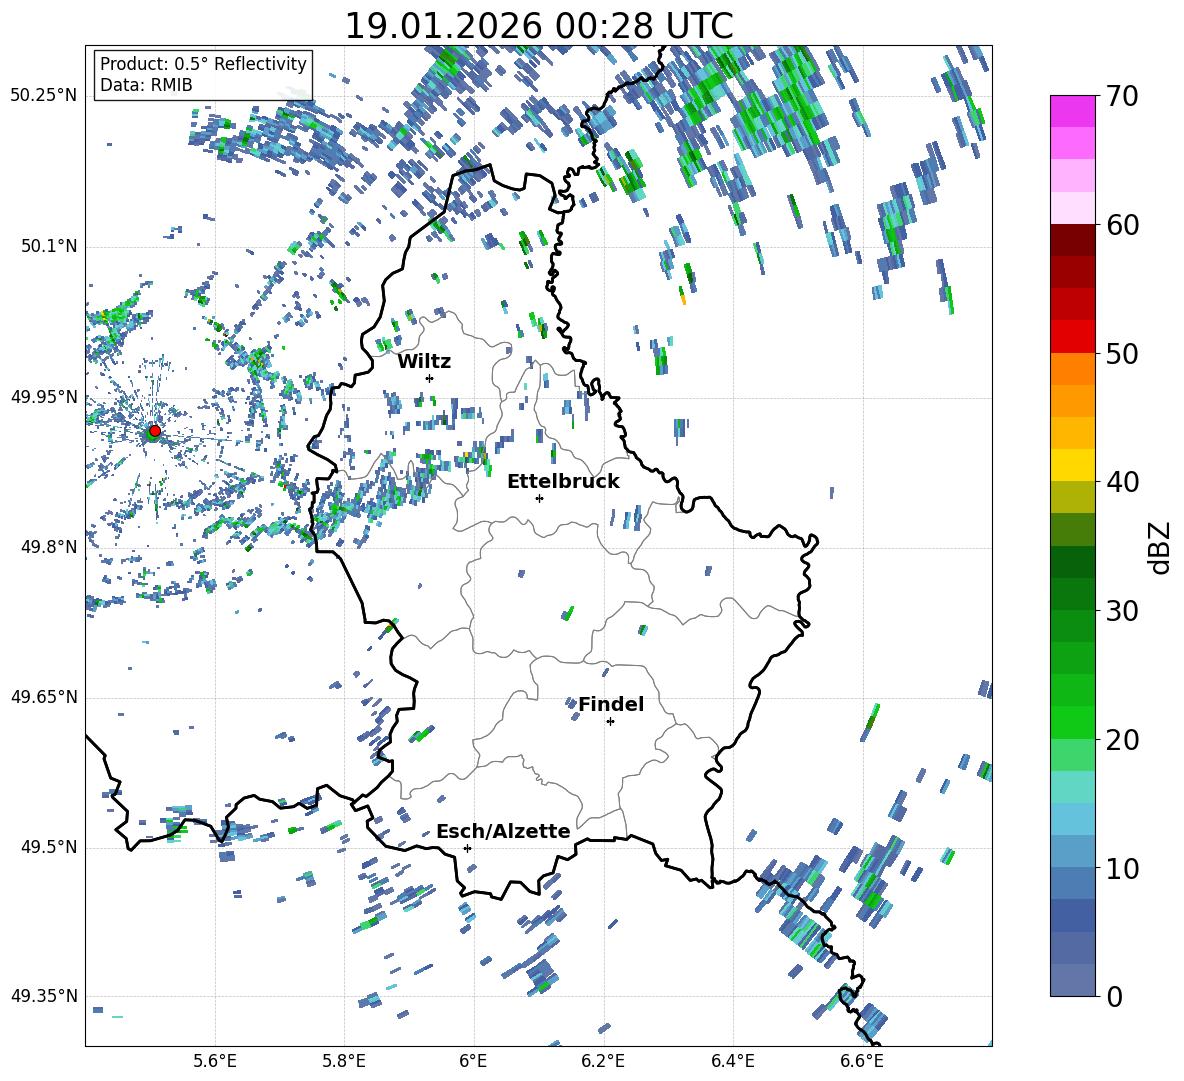Select the Esch/Alzette city label

point(503,832)
